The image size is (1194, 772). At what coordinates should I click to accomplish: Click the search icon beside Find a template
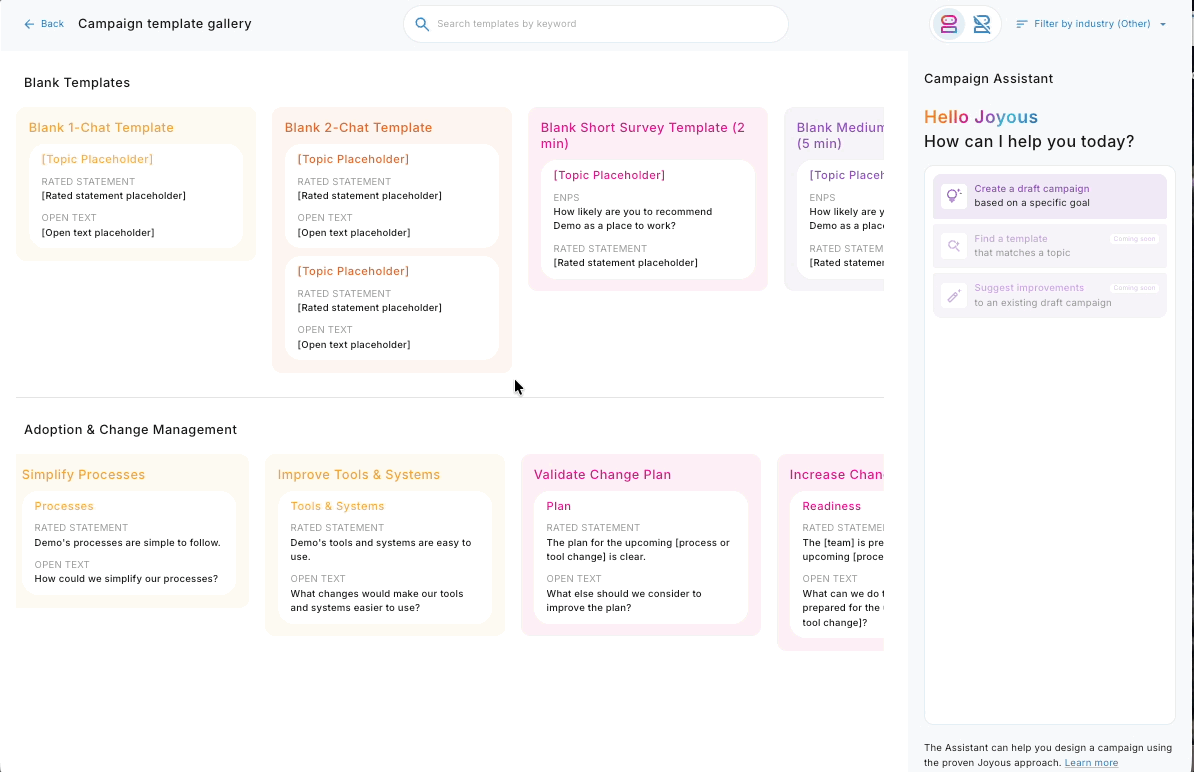[x=953, y=245]
